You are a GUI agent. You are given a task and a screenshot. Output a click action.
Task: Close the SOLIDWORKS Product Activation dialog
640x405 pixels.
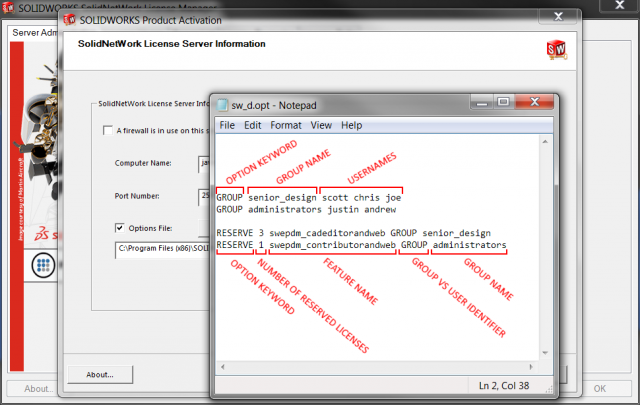point(558,17)
